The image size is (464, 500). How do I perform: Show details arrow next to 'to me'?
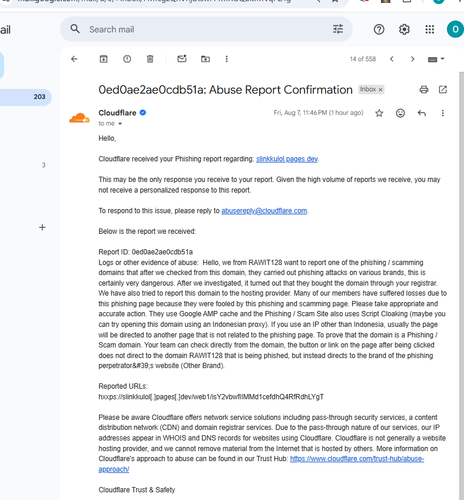click(120, 124)
